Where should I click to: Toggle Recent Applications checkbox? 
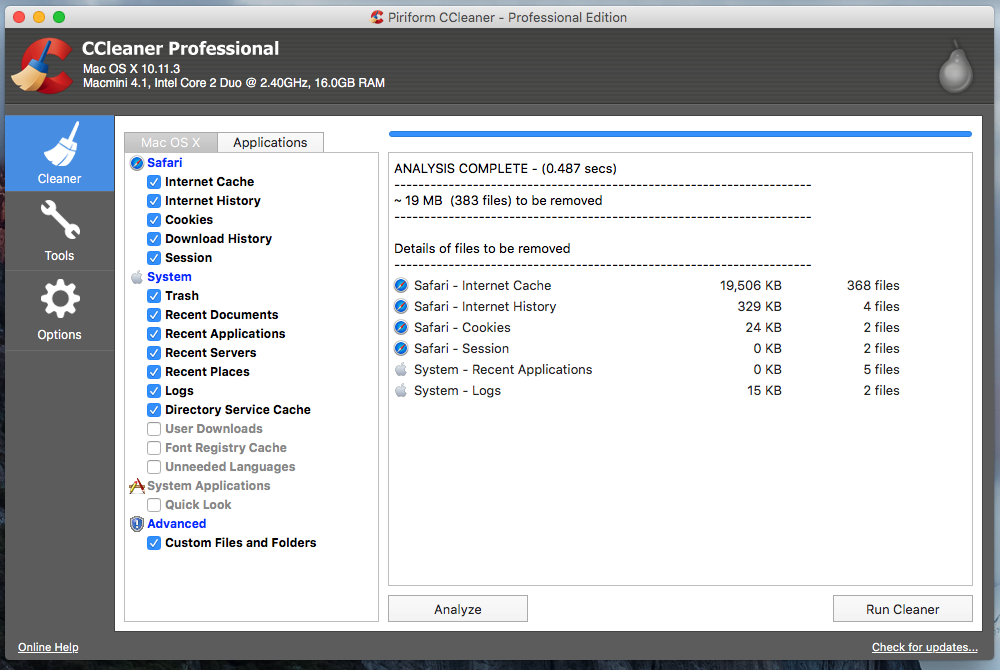[x=154, y=334]
